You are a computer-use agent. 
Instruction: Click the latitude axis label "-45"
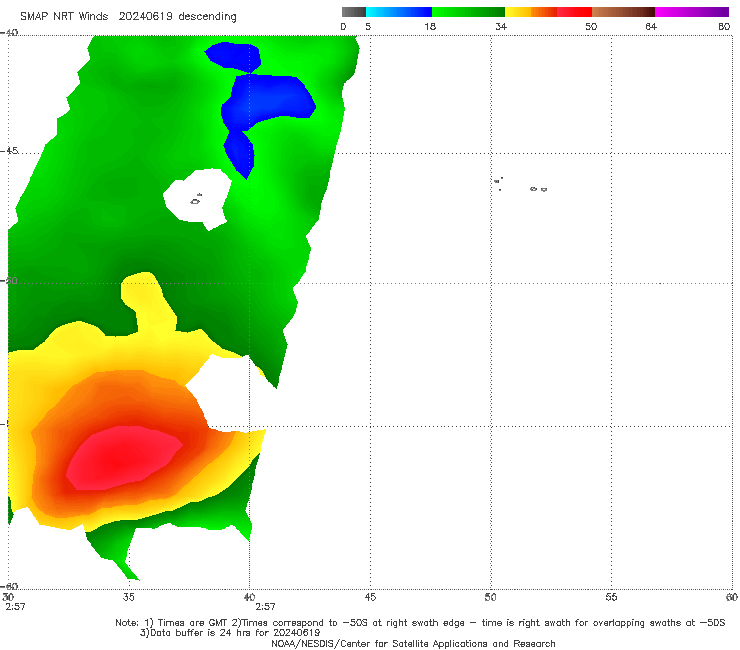tap(10, 151)
